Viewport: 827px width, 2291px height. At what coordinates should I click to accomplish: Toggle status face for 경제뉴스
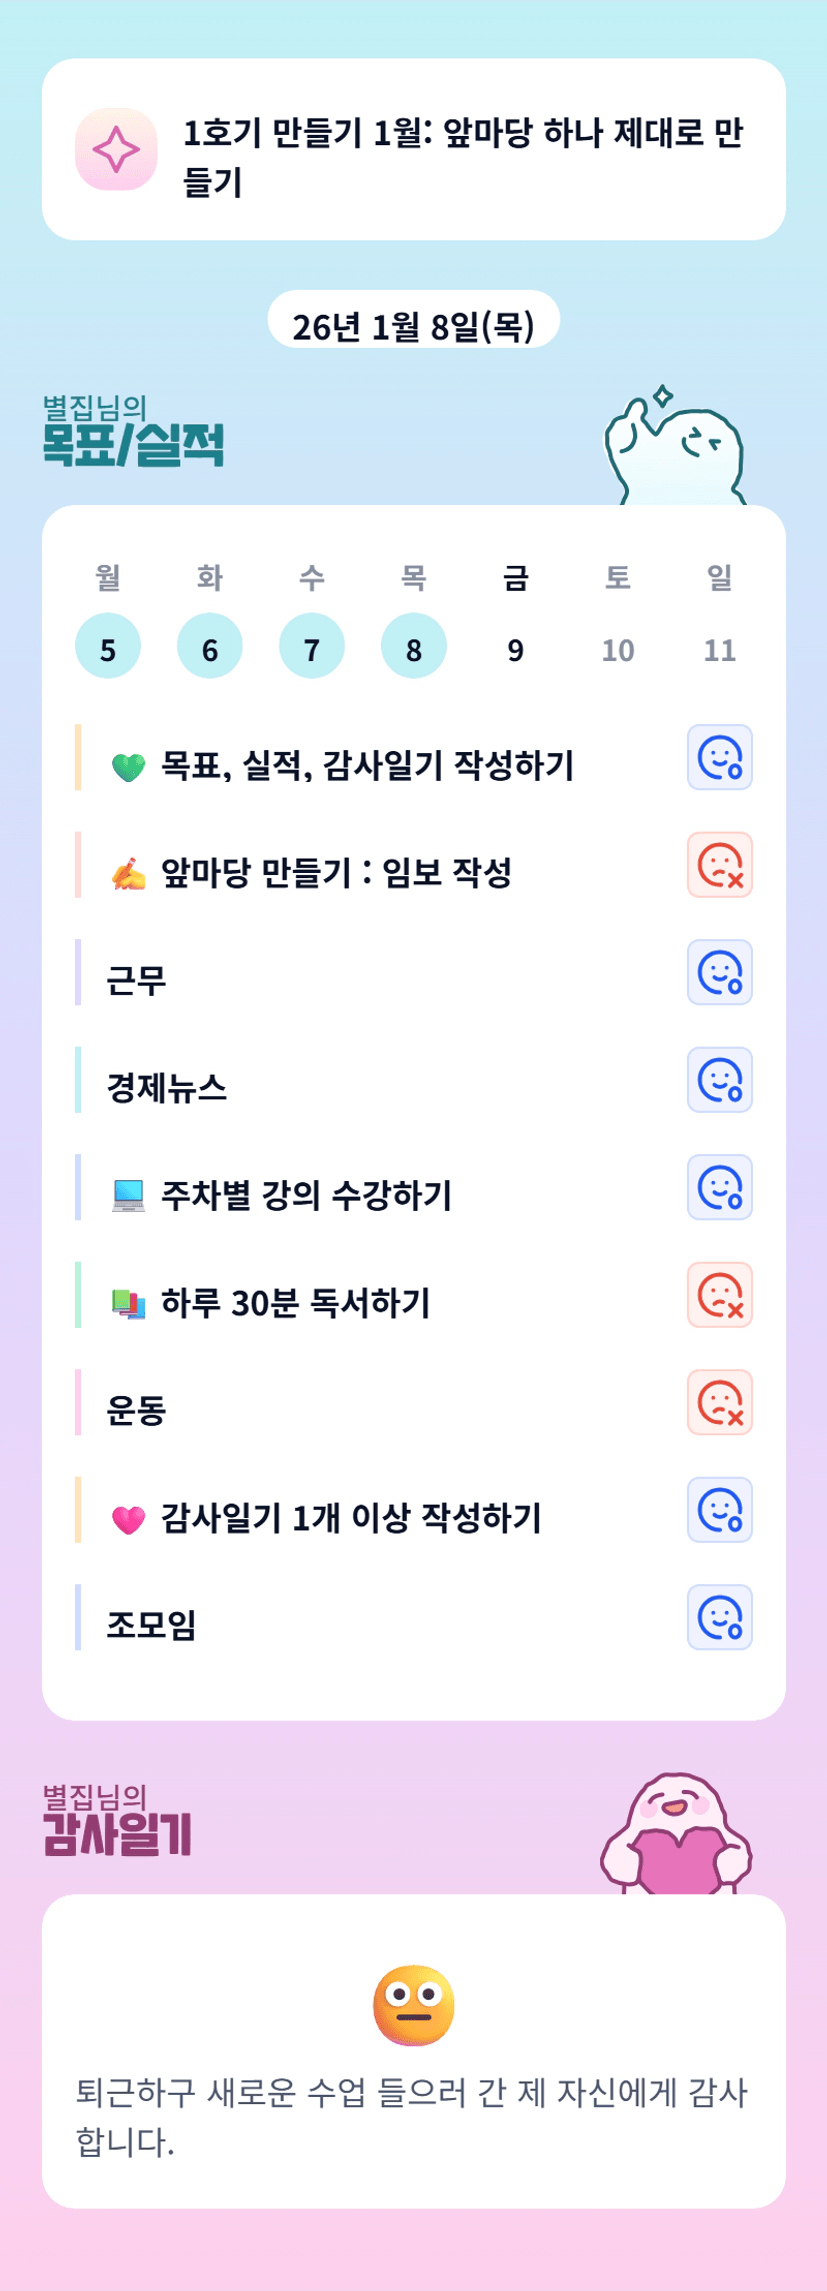(719, 1080)
